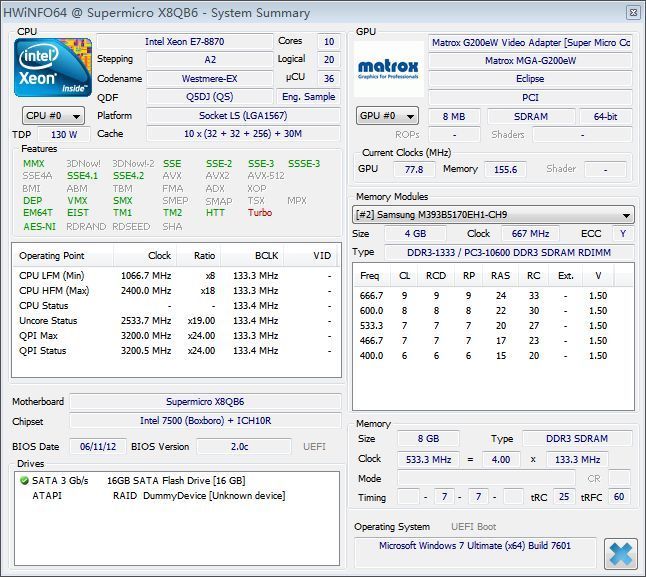Click the Westmere-EX codename field

click(x=210, y=79)
